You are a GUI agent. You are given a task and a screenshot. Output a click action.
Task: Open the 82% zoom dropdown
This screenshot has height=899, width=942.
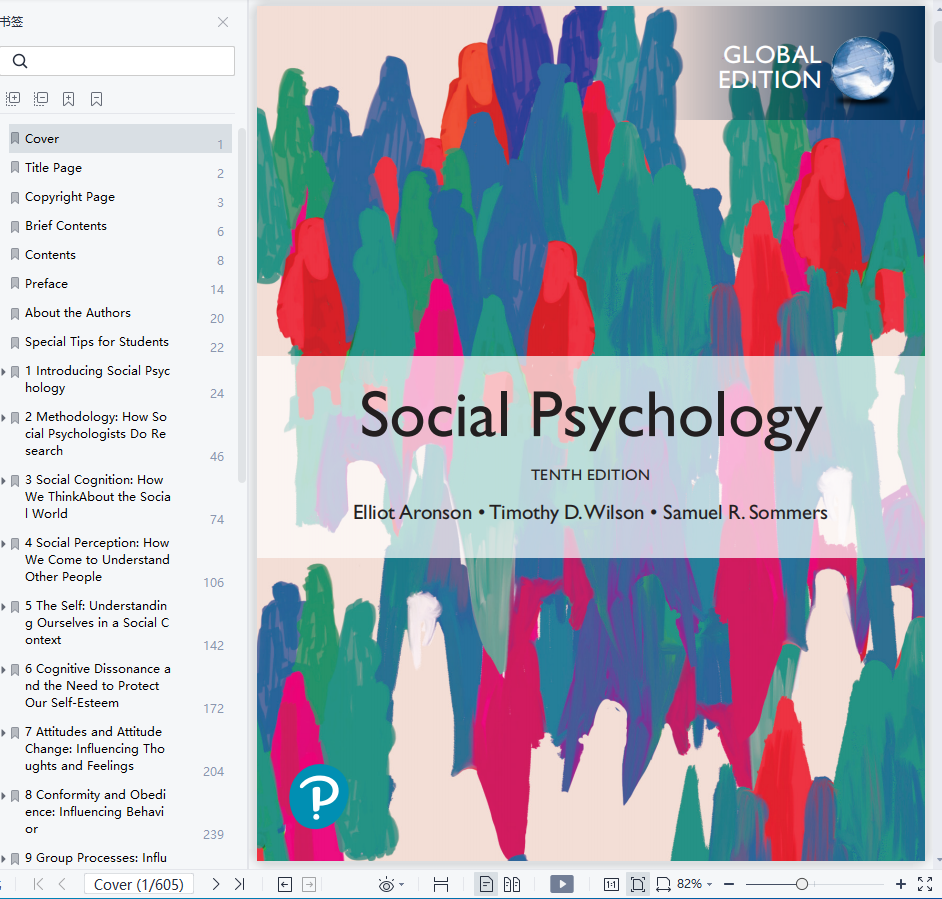tap(694, 884)
